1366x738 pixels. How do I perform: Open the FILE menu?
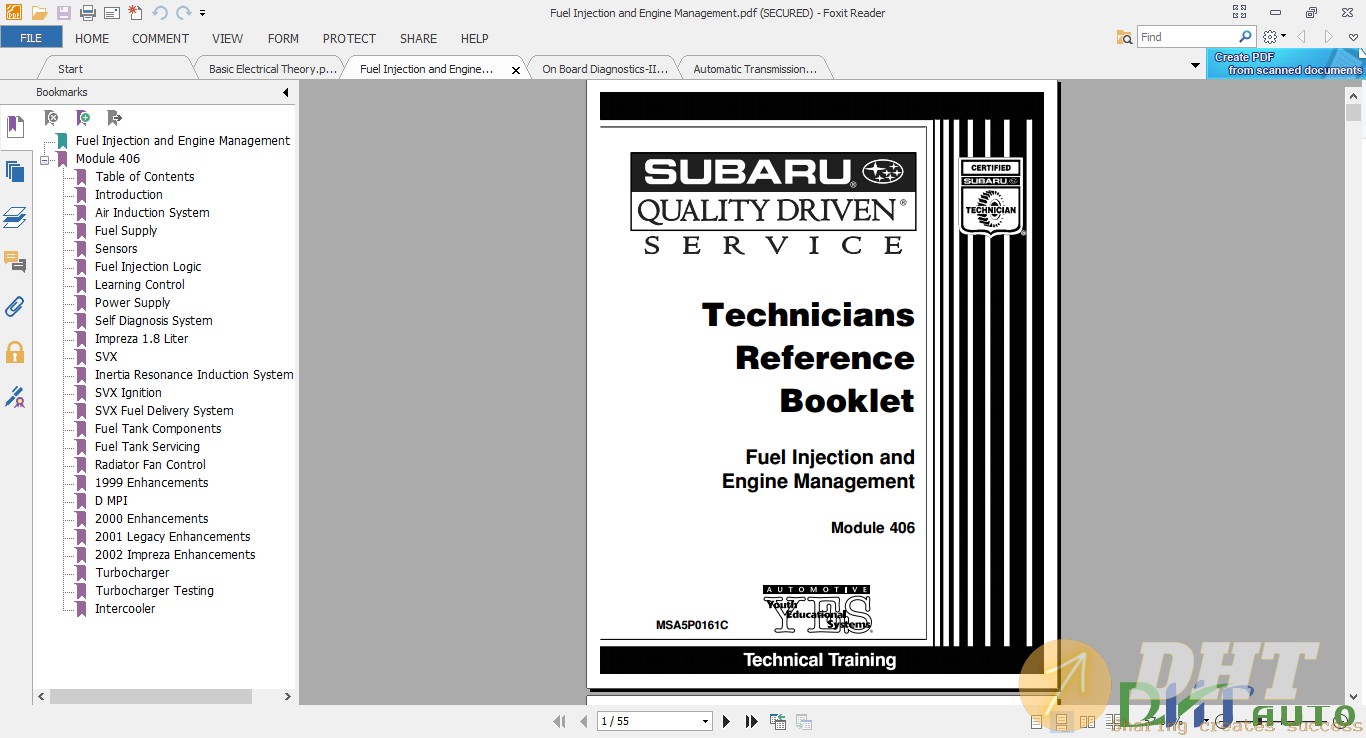pyautogui.click(x=31, y=38)
